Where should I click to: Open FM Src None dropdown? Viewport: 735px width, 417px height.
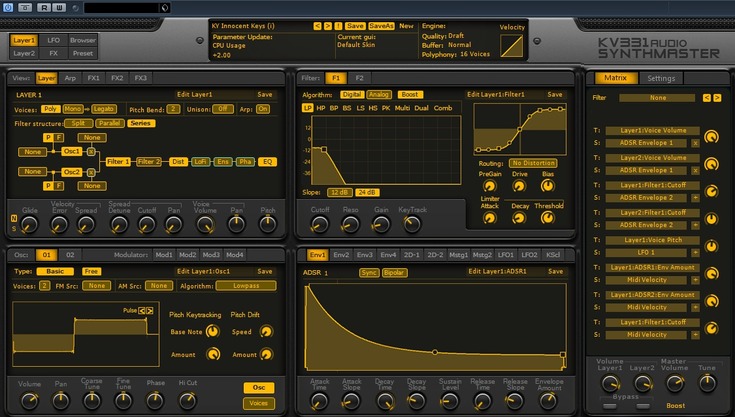point(97,286)
